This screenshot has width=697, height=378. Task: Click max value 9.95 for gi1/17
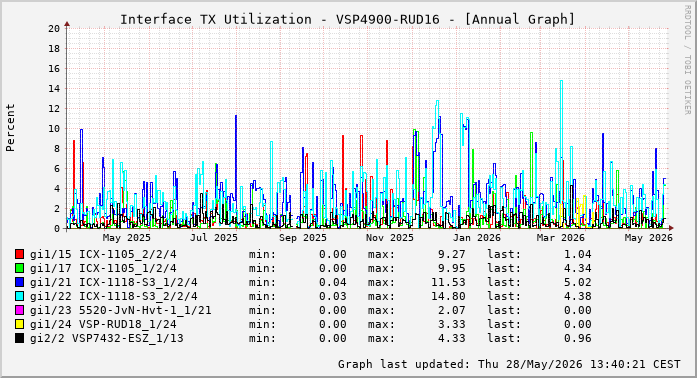452,268
